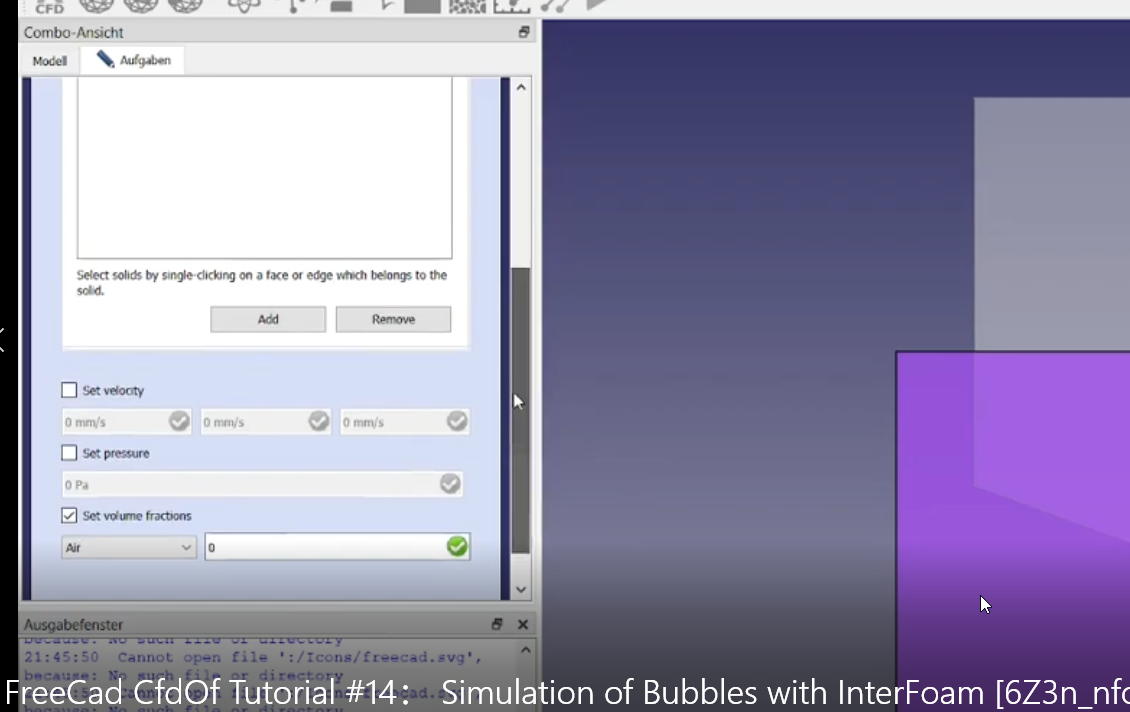Click gray checkmark in first velocity field
The image size is (1130, 712).
click(179, 421)
